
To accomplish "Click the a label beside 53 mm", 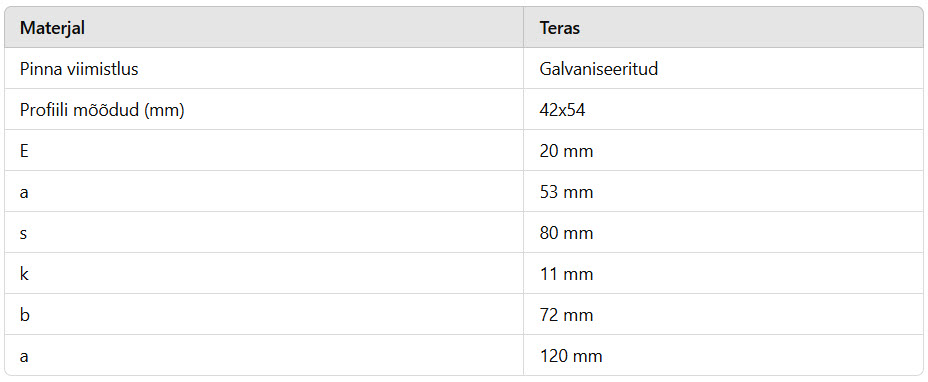I will [x=24, y=193].
